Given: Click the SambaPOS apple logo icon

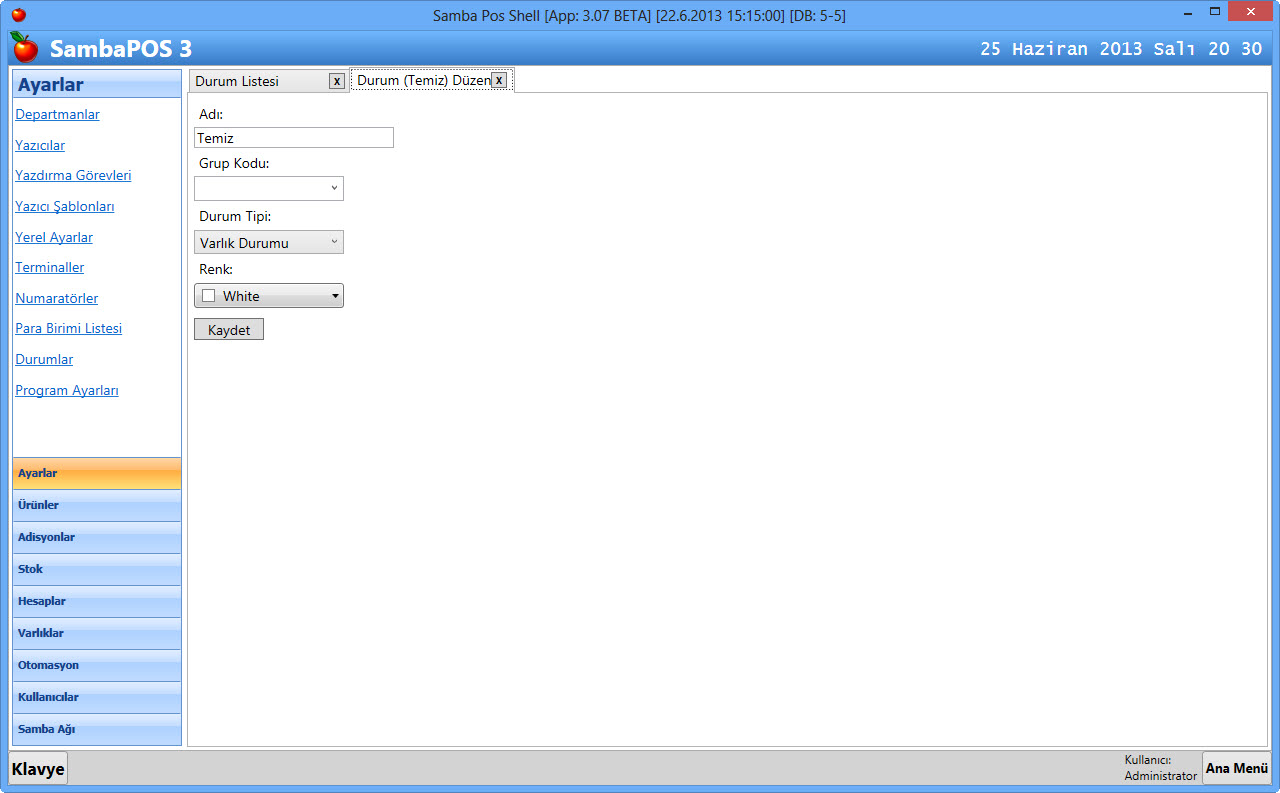Looking at the screenshot, I should (24, 47).
